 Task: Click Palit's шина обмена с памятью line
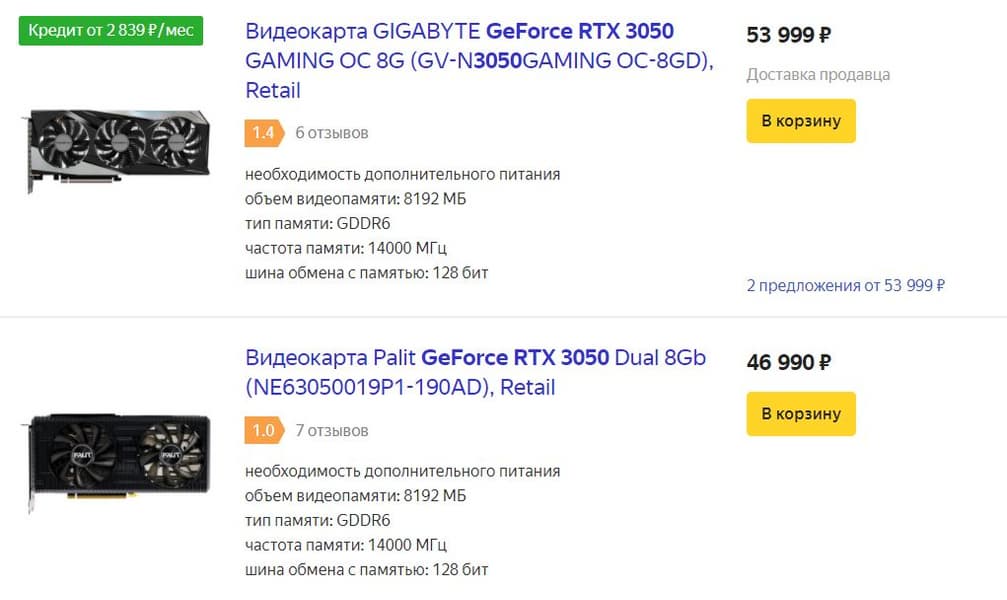366,570
